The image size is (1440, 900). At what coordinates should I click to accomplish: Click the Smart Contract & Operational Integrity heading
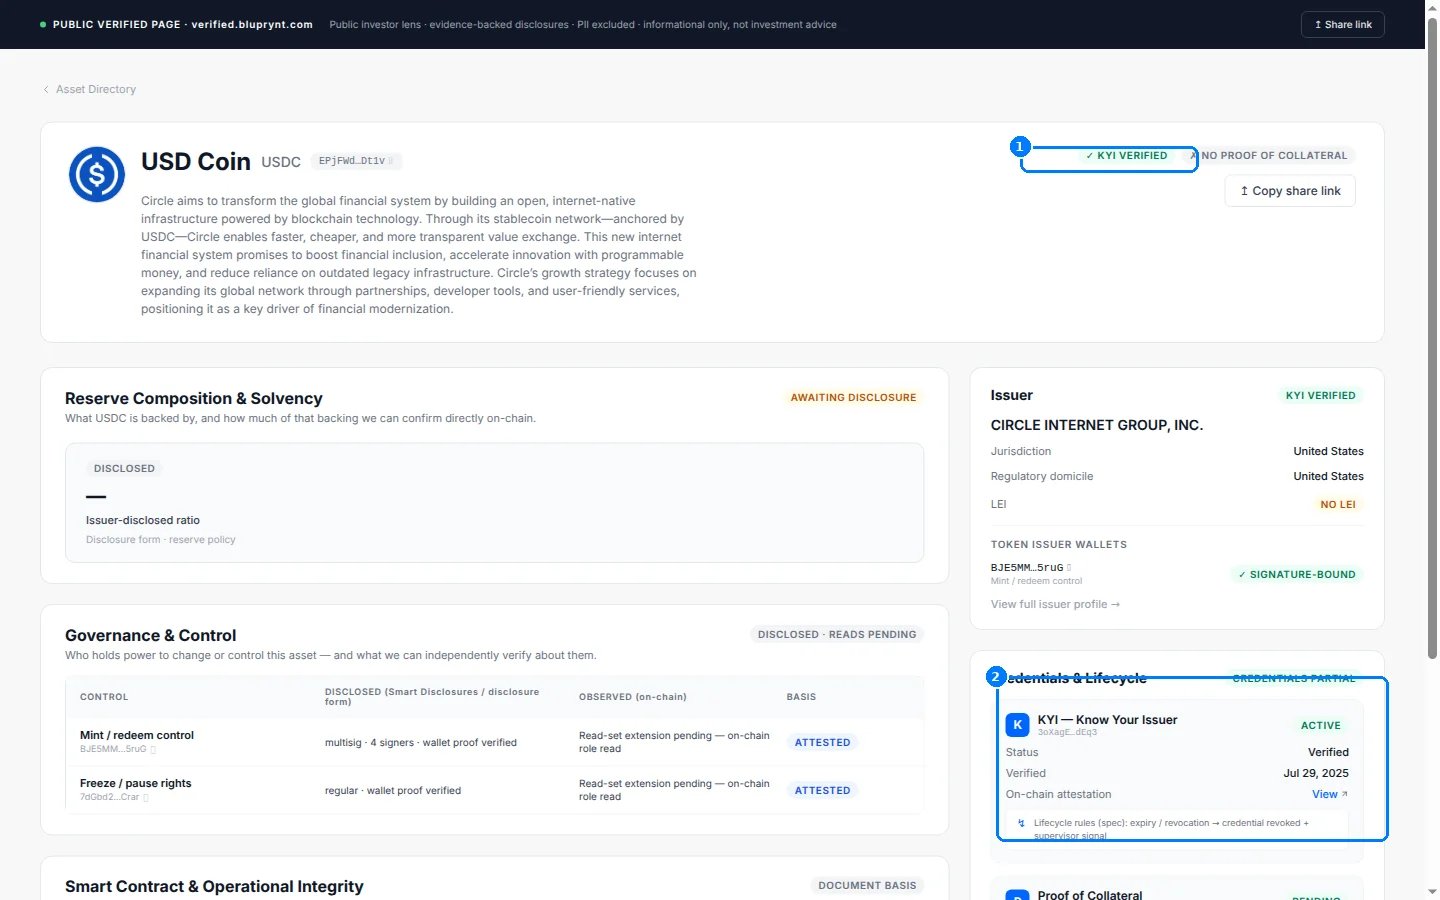tap(214, 886)
